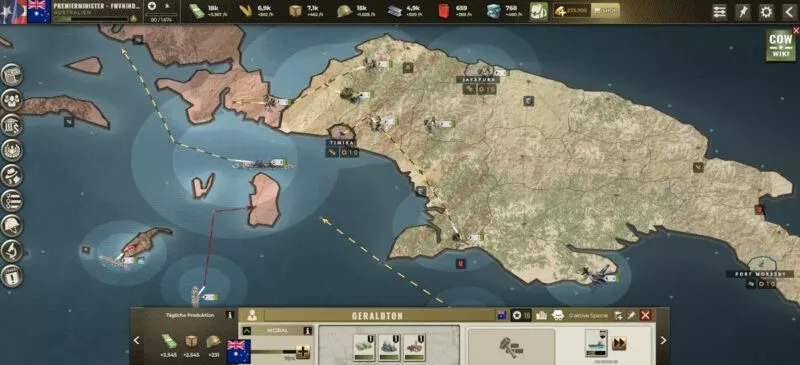Open the coalition laurel wreath icon
The image size is (800, 365).
[x=12, y=150]
